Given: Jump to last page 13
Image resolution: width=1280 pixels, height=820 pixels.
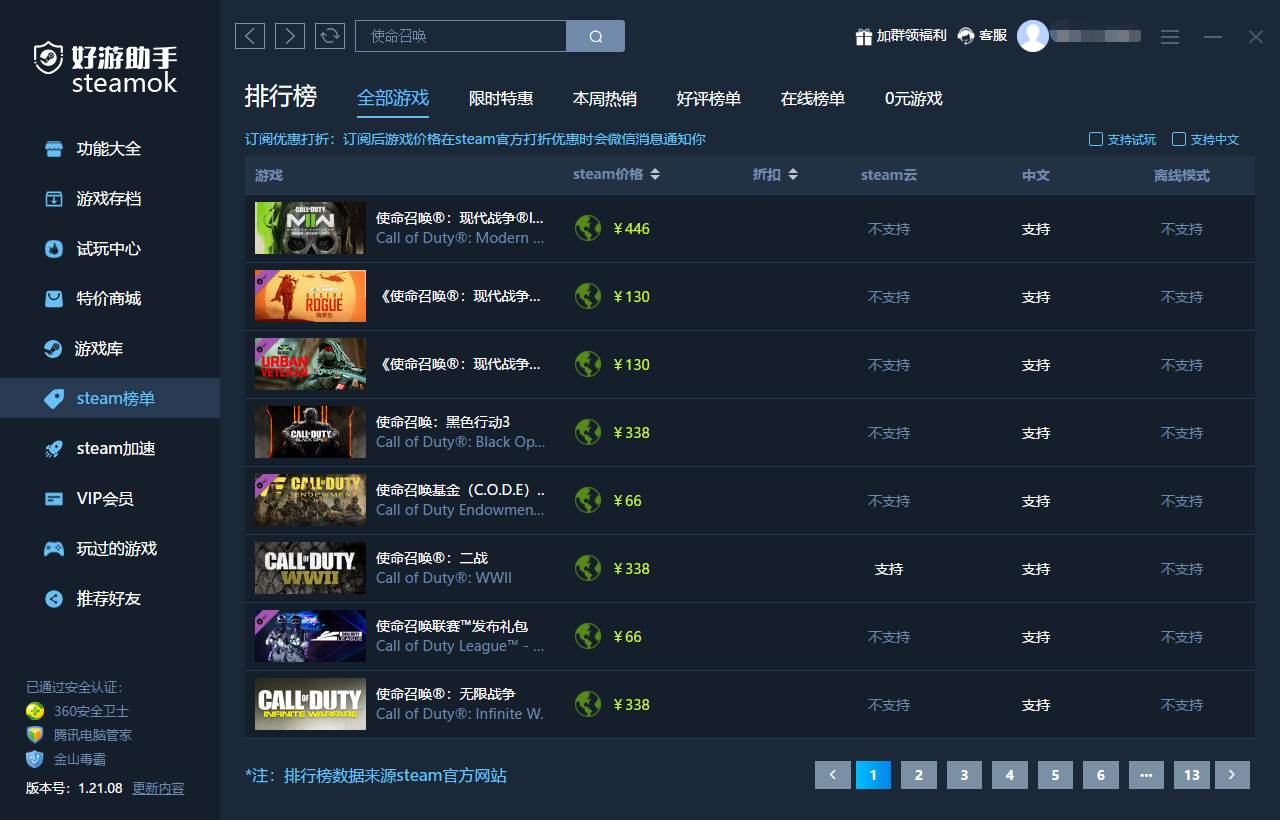Looking at the screenshot, I should coord(1192,775).
